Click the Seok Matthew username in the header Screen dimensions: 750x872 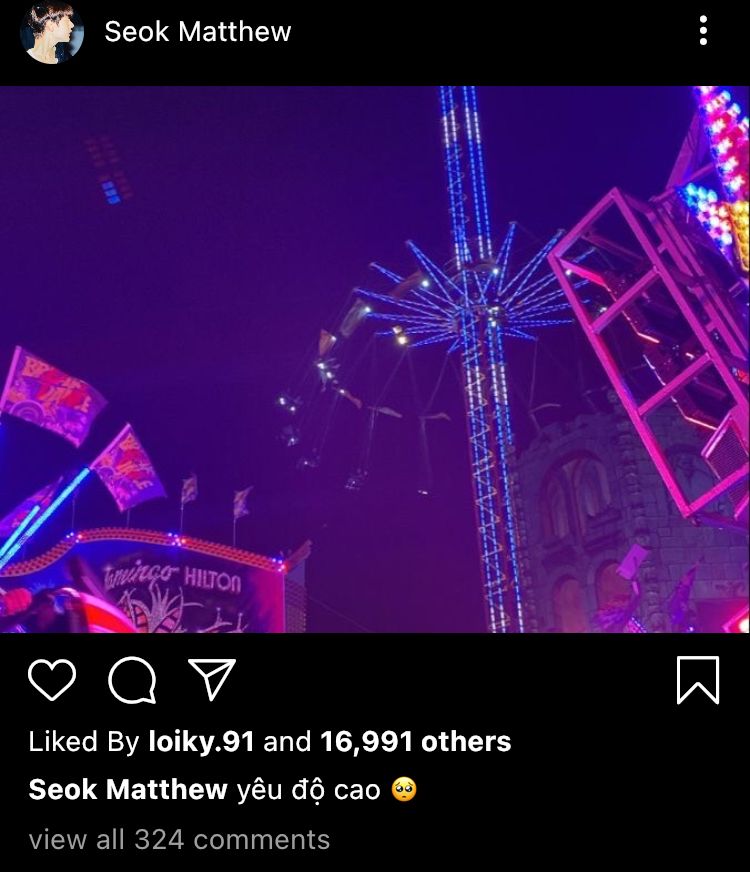tap(197, 32)
